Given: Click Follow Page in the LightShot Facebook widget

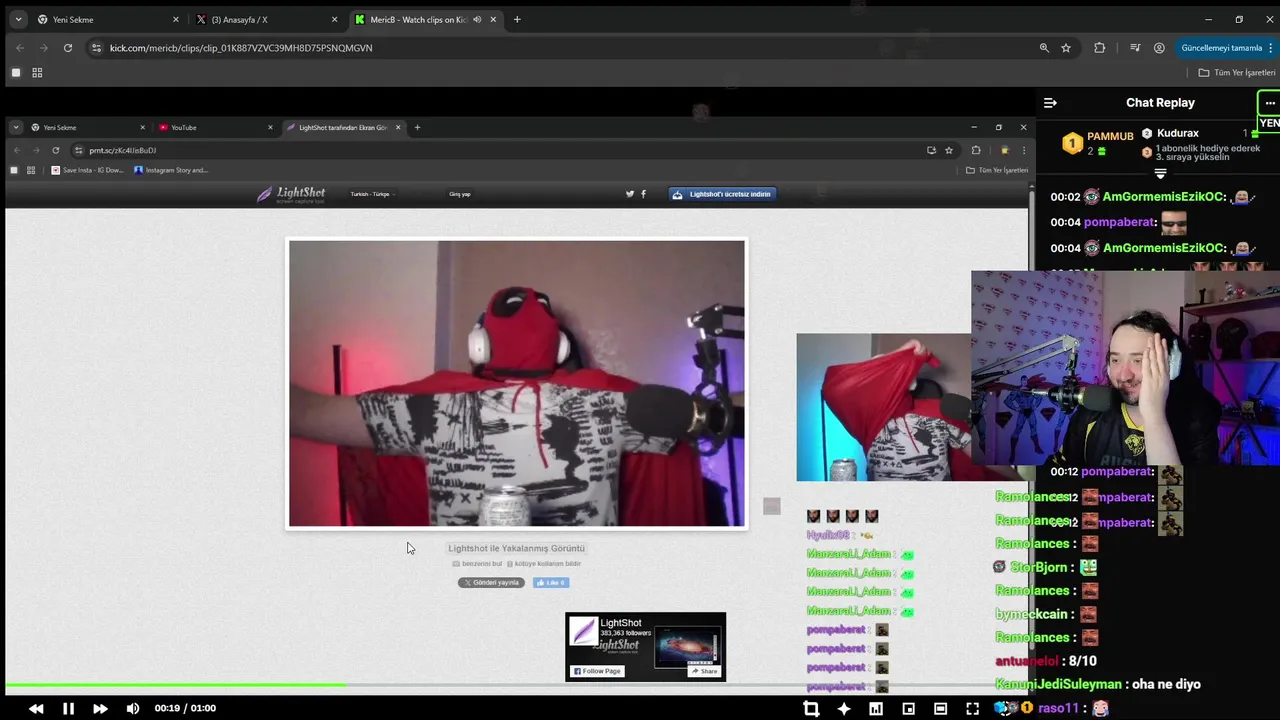Looking at the screenshot, I should point(598,671).
